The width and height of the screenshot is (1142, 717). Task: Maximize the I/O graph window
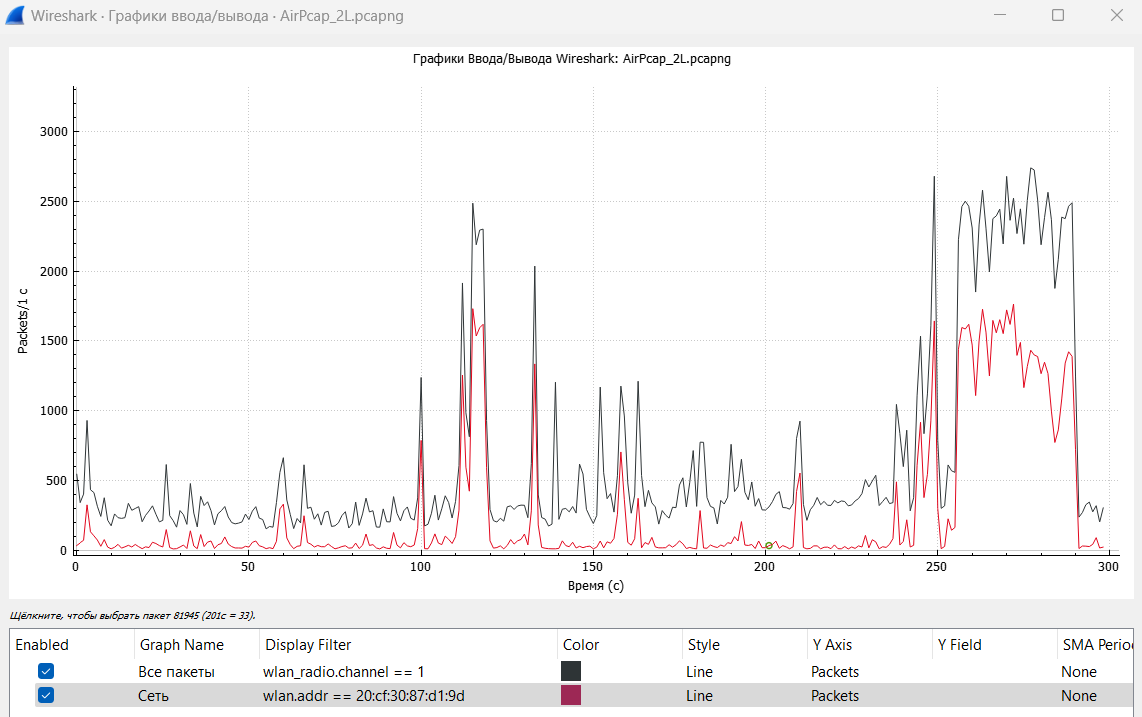click(1058, 15)
